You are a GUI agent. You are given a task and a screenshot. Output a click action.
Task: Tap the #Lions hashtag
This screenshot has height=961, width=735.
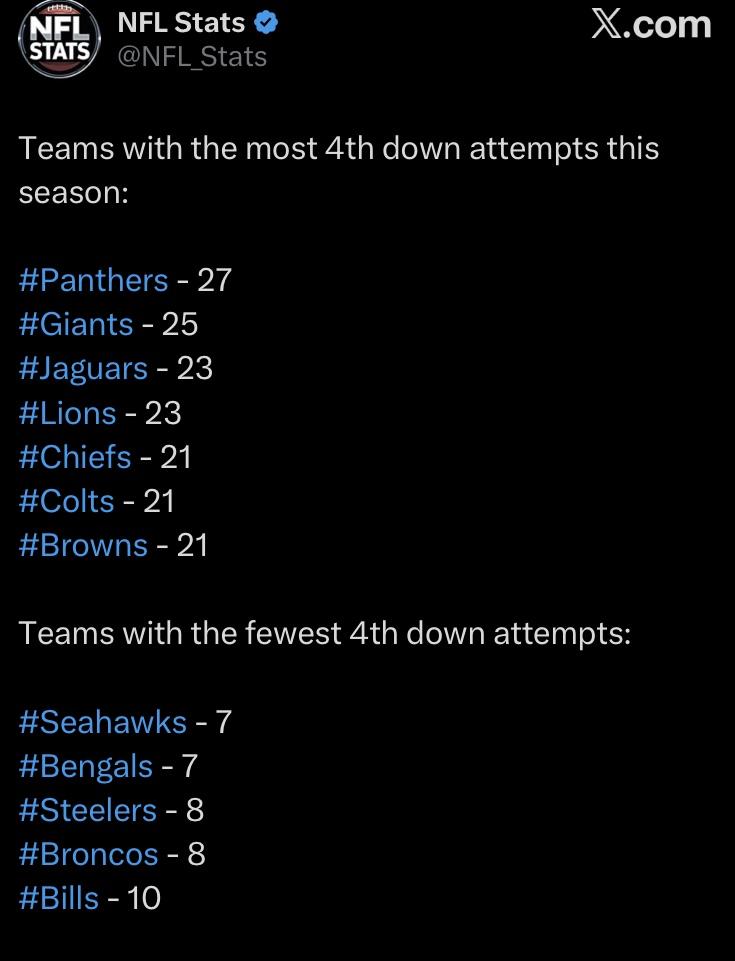click(68, 412)
